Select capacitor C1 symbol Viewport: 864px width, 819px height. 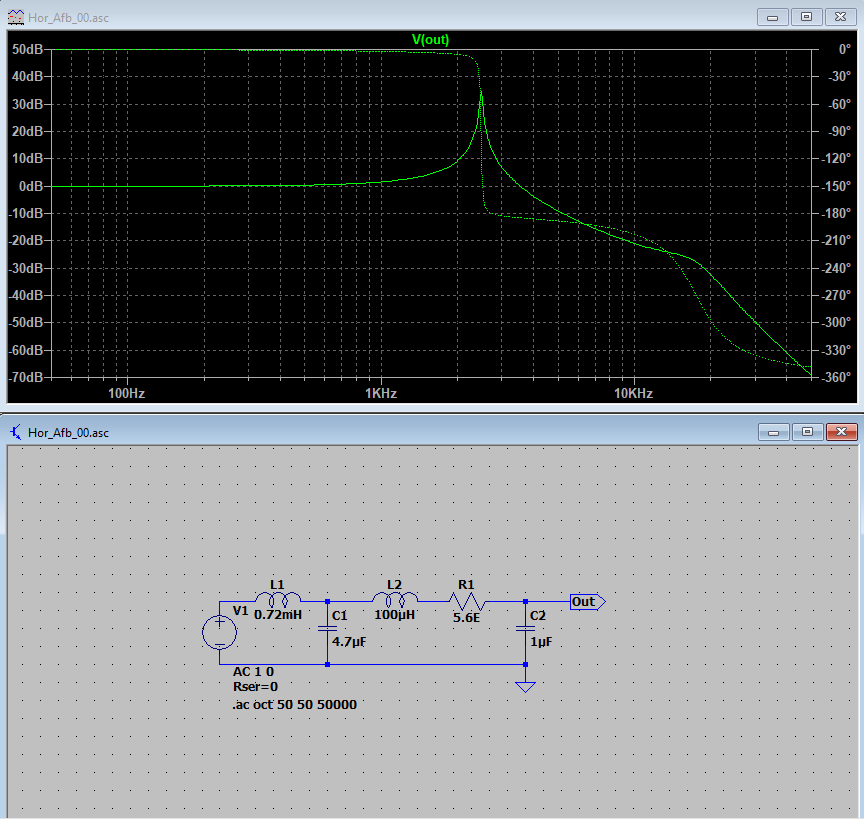point(327,628)
